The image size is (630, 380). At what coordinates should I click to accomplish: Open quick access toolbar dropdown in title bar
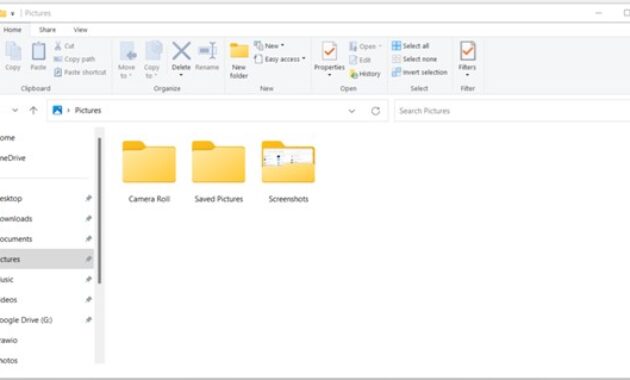point(12,14)
